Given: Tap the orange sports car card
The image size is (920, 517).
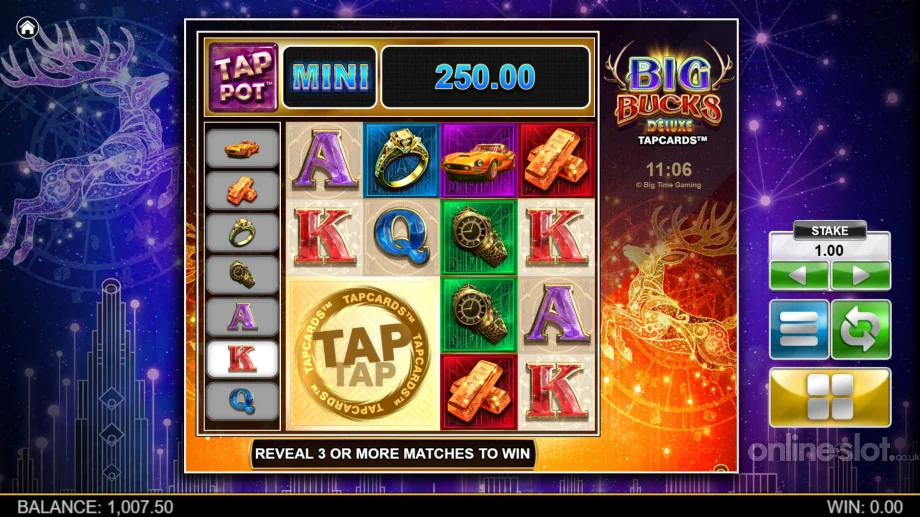Looking at the screenshot, I should point(479,160).
